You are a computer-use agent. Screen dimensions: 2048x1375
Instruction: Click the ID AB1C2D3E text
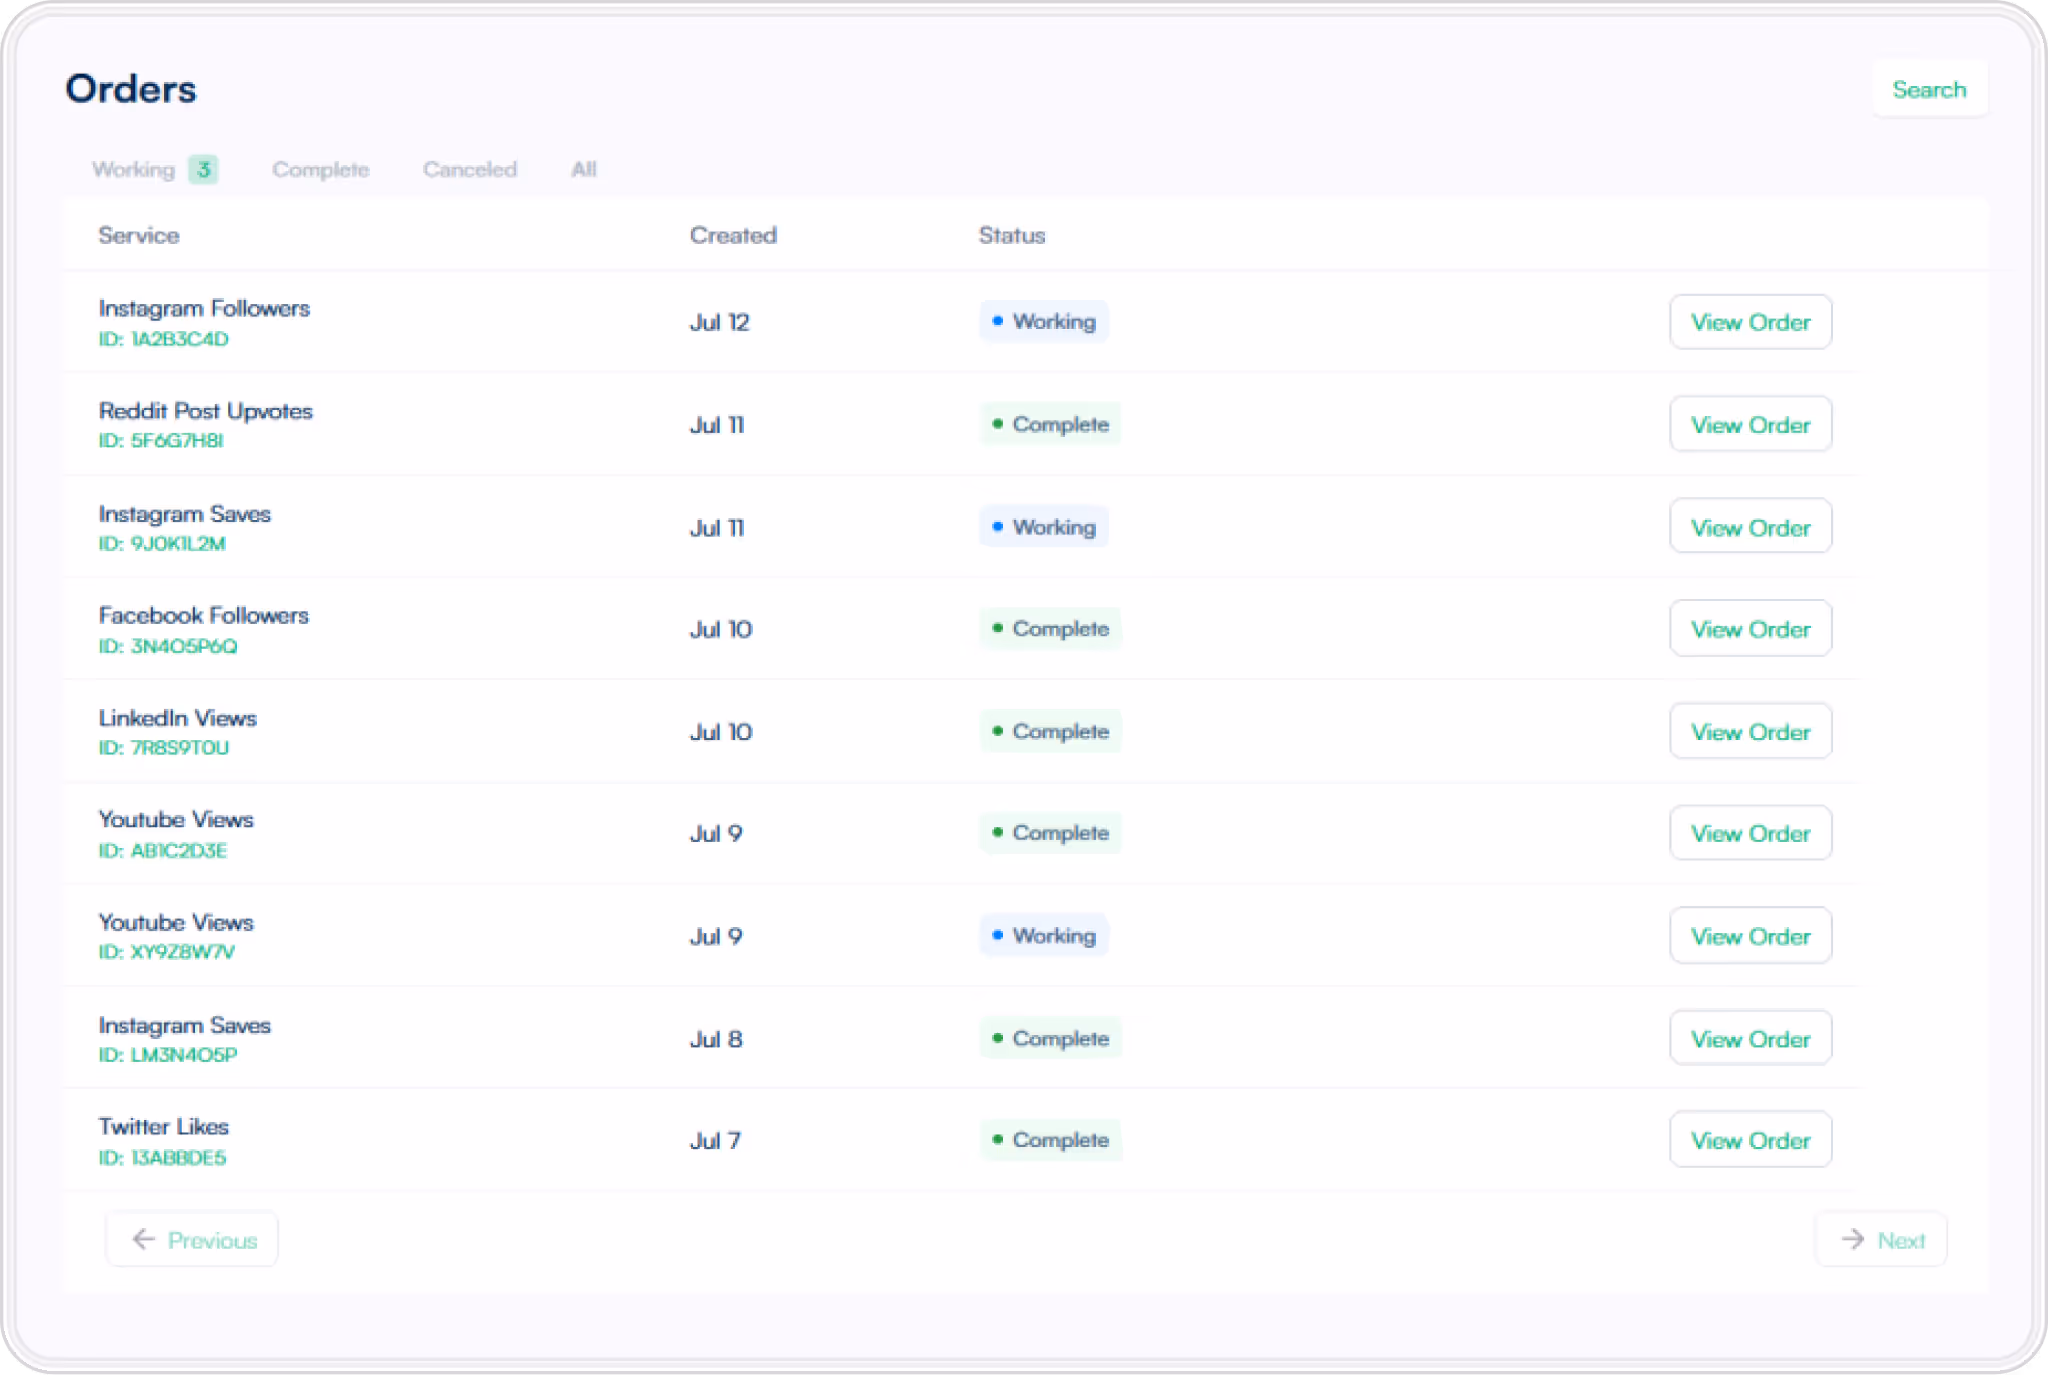162,851
